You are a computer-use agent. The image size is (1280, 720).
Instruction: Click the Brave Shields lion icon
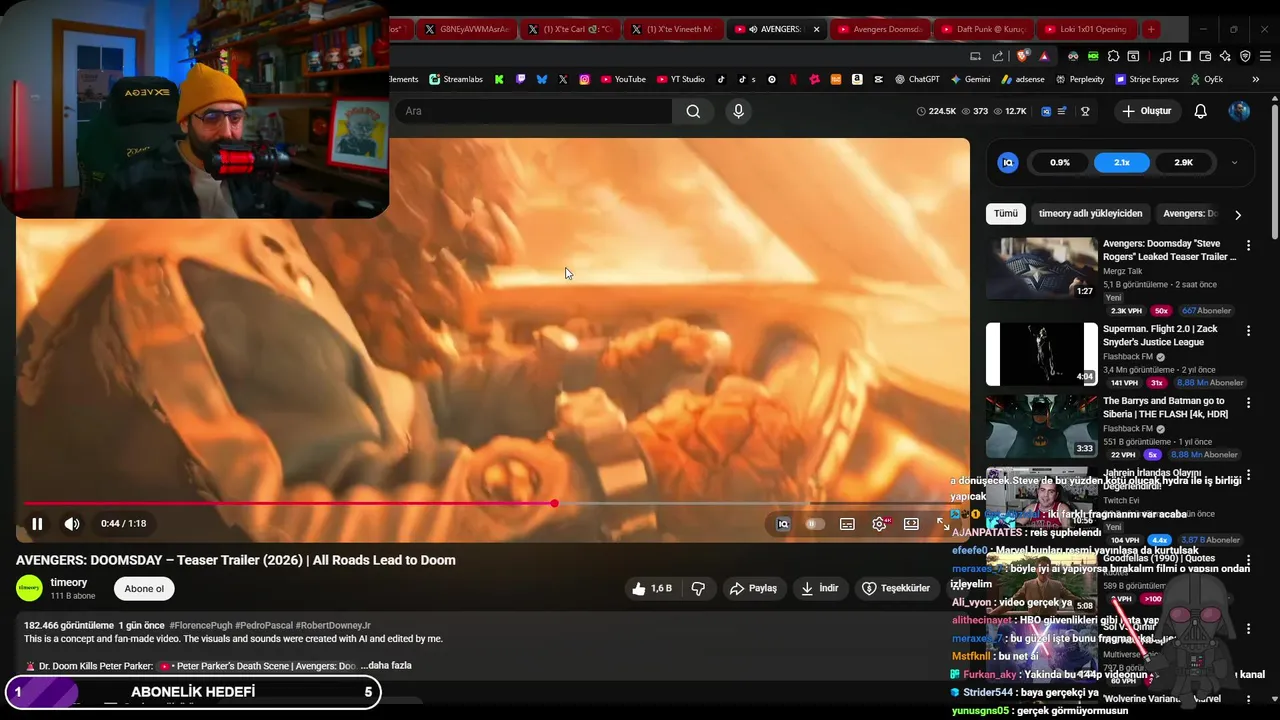tap(1022, 56)
